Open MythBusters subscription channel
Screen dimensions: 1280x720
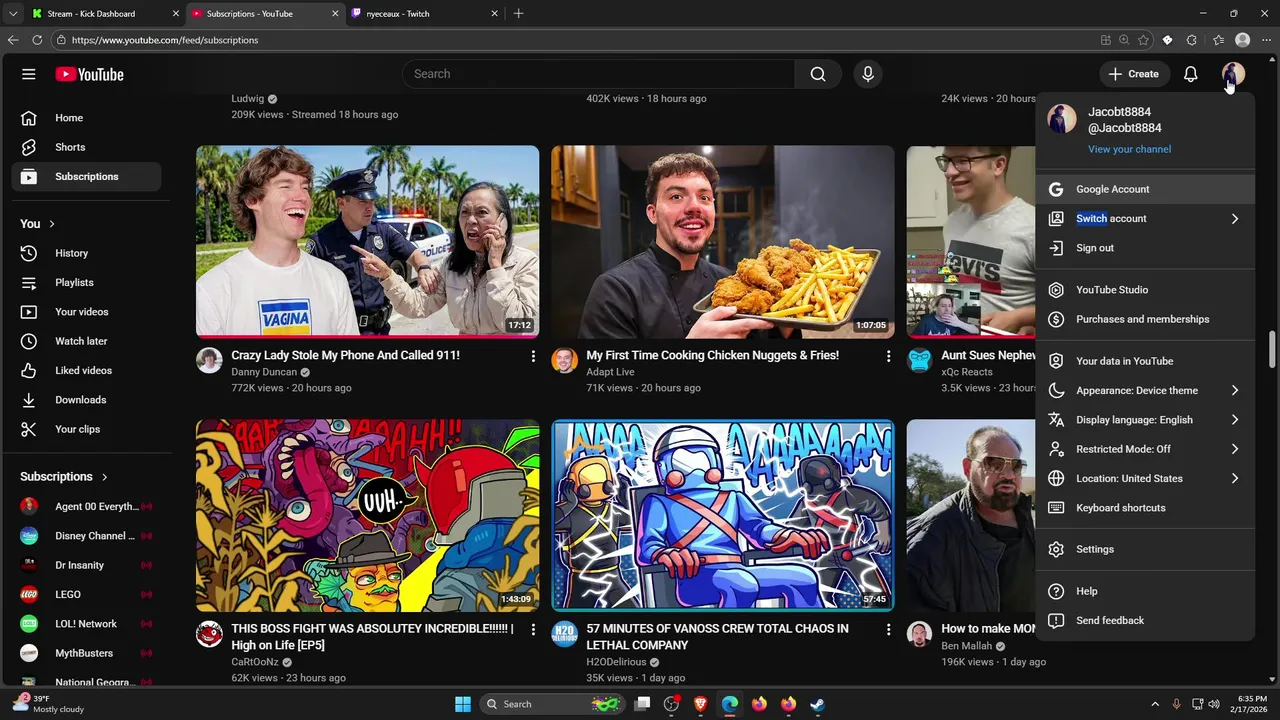tap(86, 653)
